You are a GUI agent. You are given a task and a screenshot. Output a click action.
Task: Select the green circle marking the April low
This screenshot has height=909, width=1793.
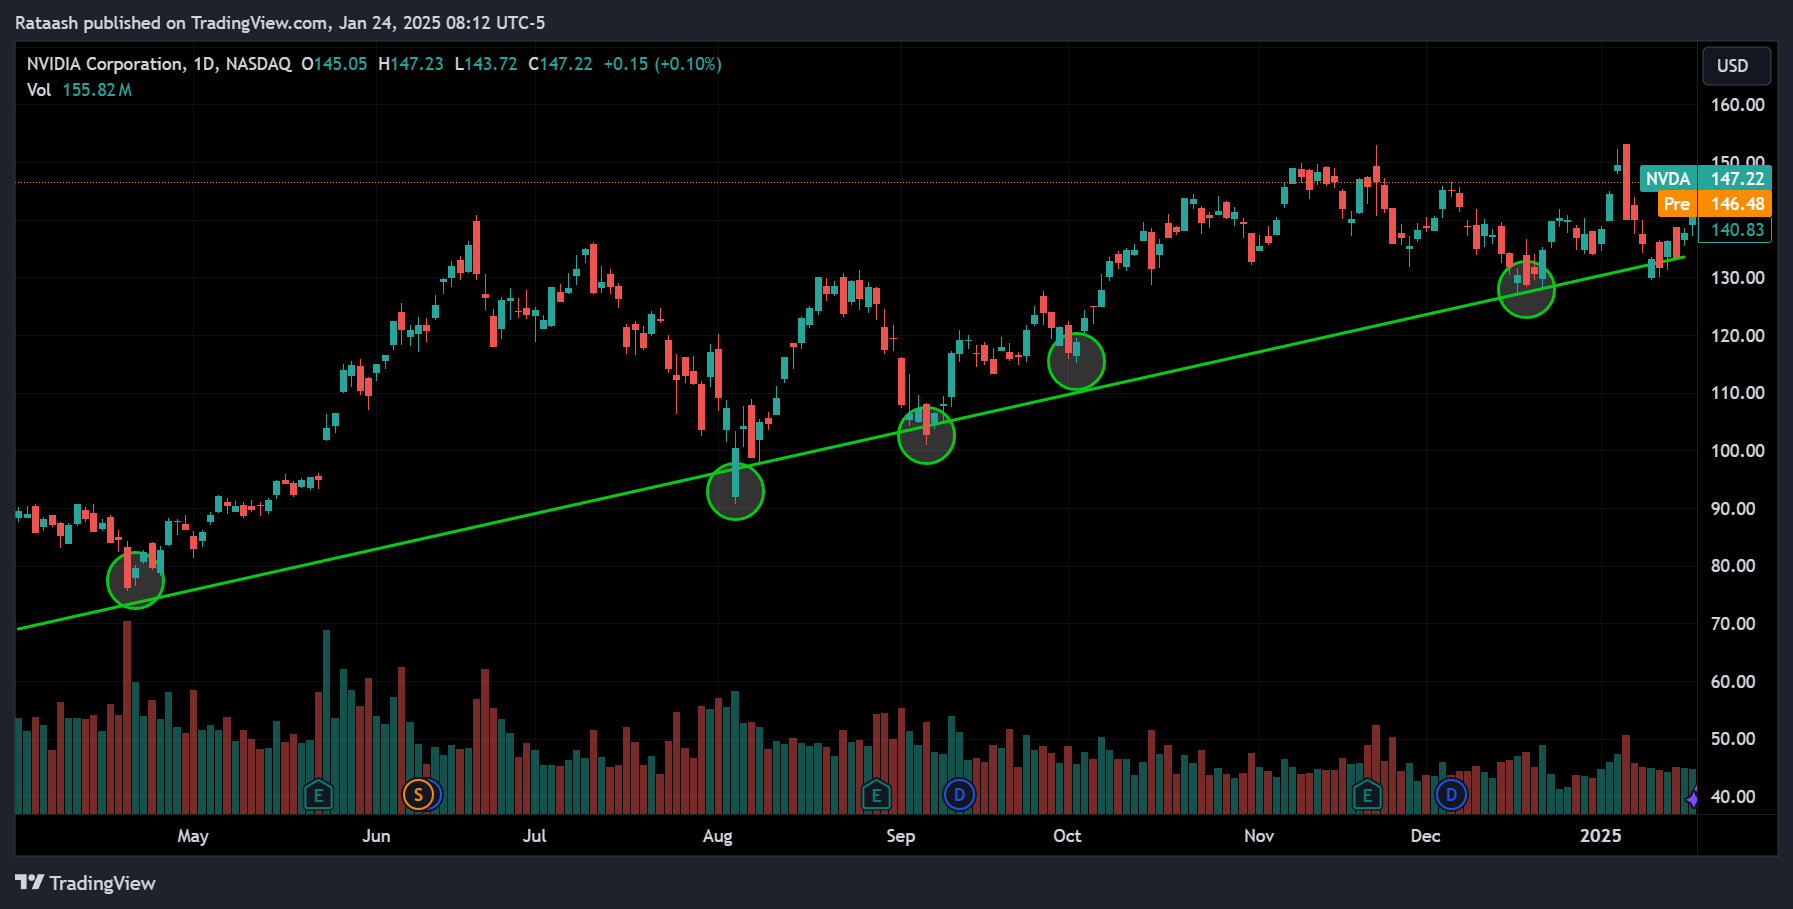point(135,580)
